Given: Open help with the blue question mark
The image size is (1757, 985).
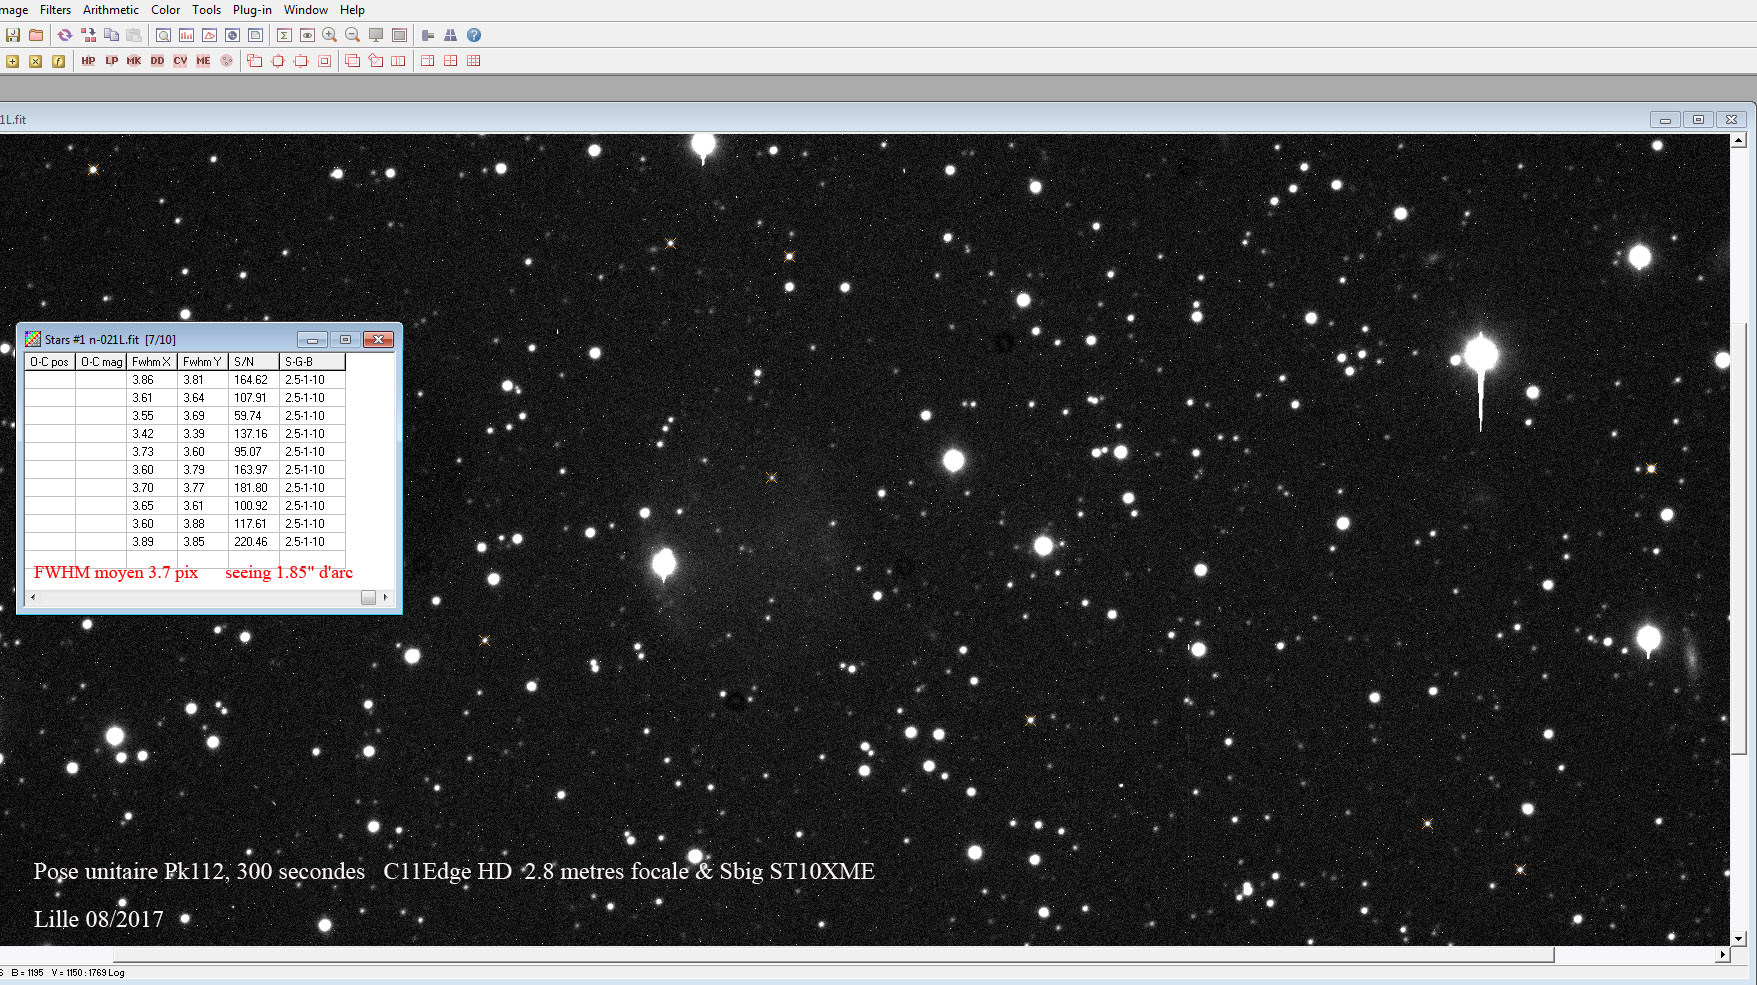Looking at the screenshot, I should (474, 35).
